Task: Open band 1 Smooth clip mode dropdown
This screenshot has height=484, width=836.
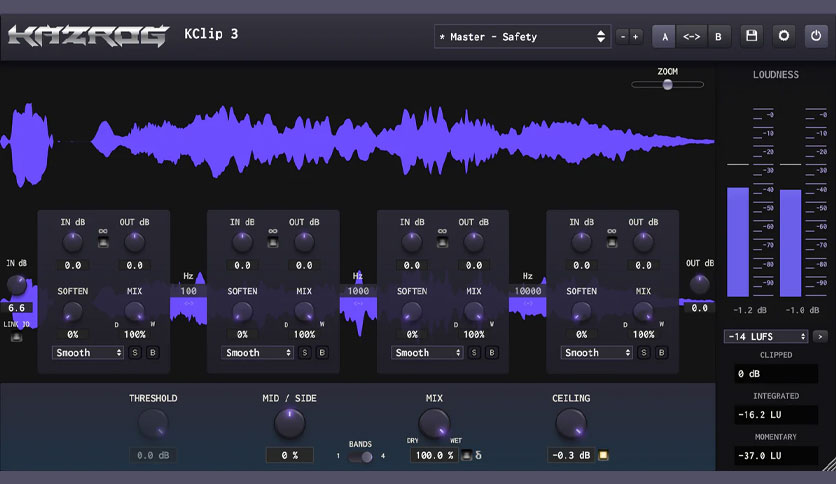Action: coord(87,353)
